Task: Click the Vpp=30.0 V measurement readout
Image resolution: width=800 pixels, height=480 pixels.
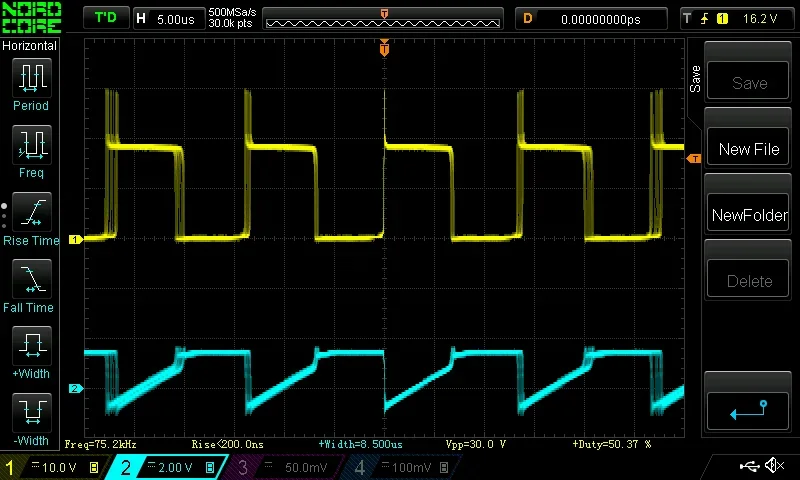Action: point(476,444)
